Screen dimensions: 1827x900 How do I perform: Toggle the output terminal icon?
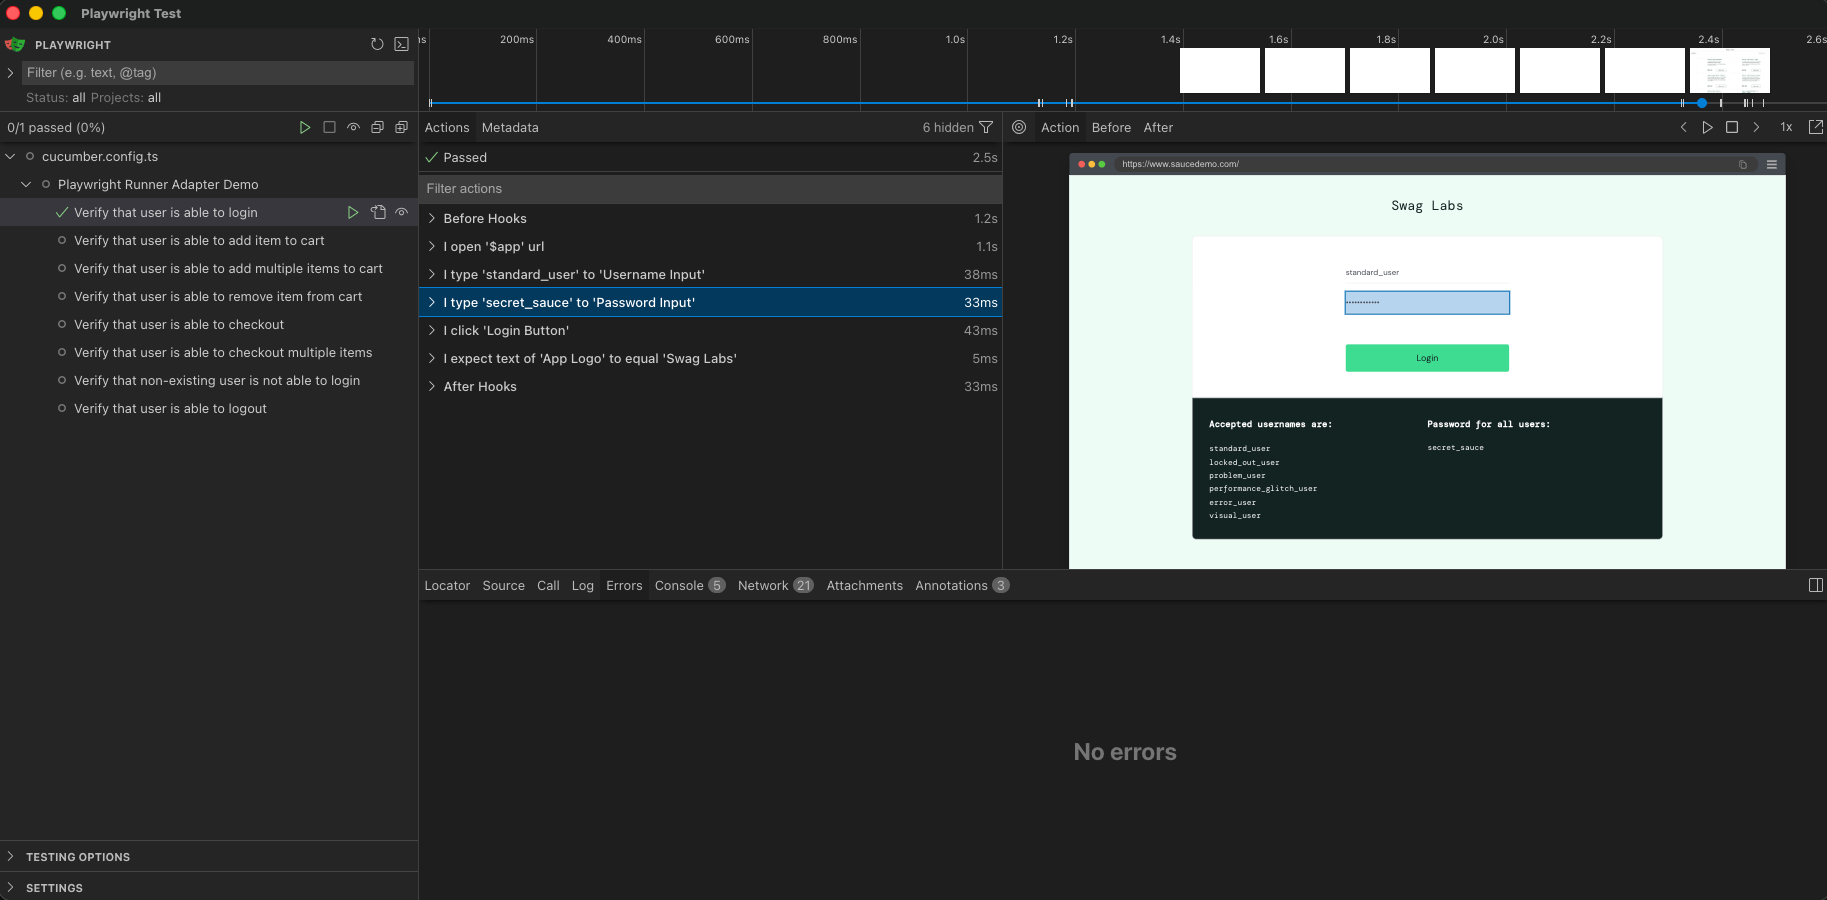tap(401, 44)
